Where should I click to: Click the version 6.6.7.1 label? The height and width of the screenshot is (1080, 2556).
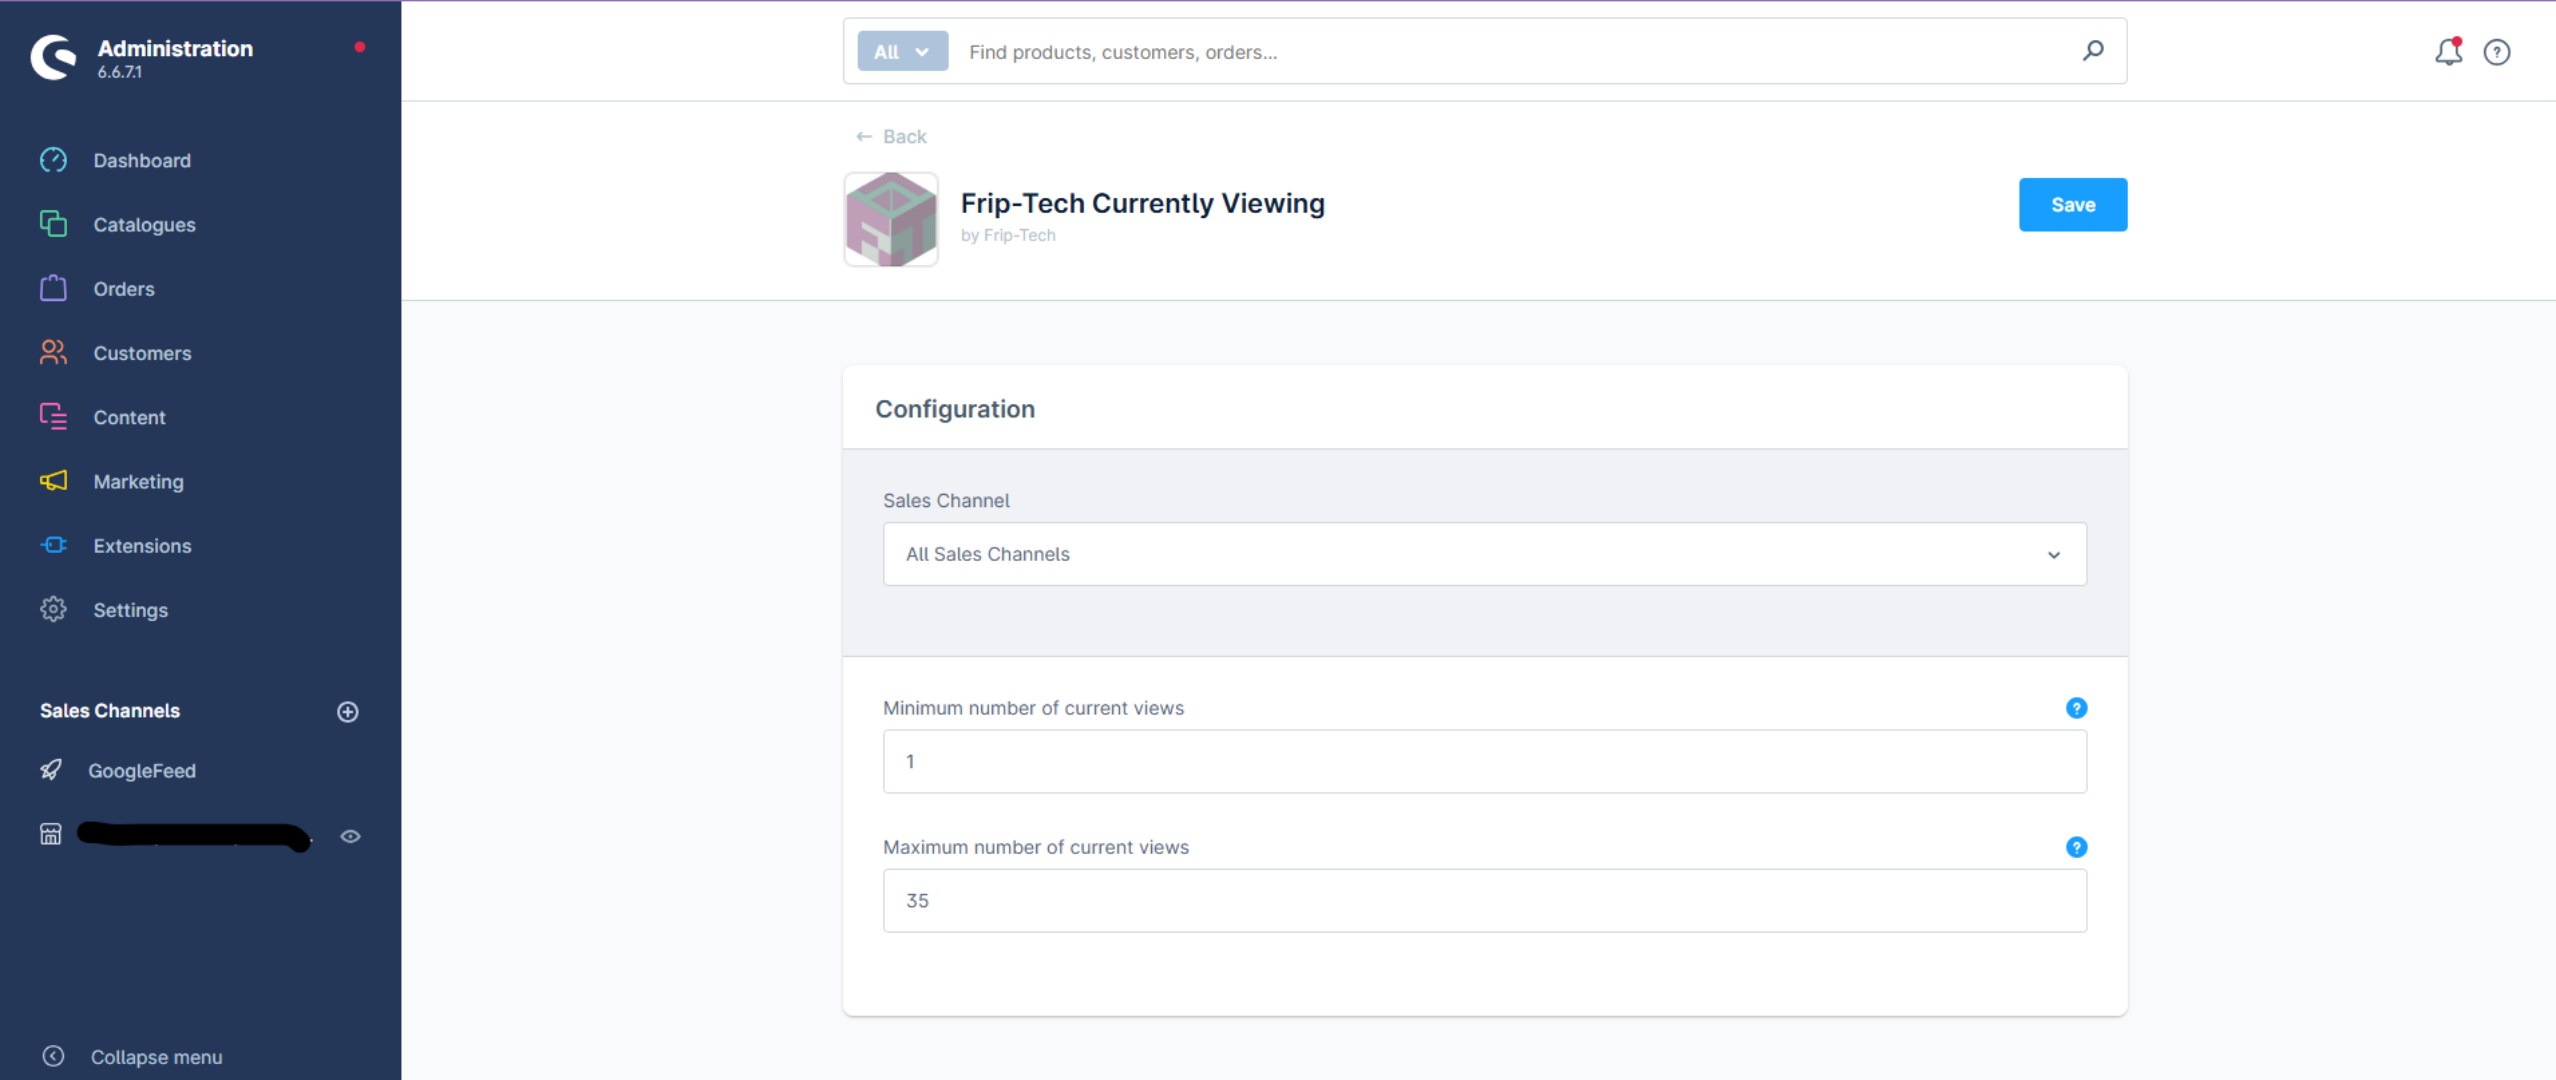click(x=120, y=72)
